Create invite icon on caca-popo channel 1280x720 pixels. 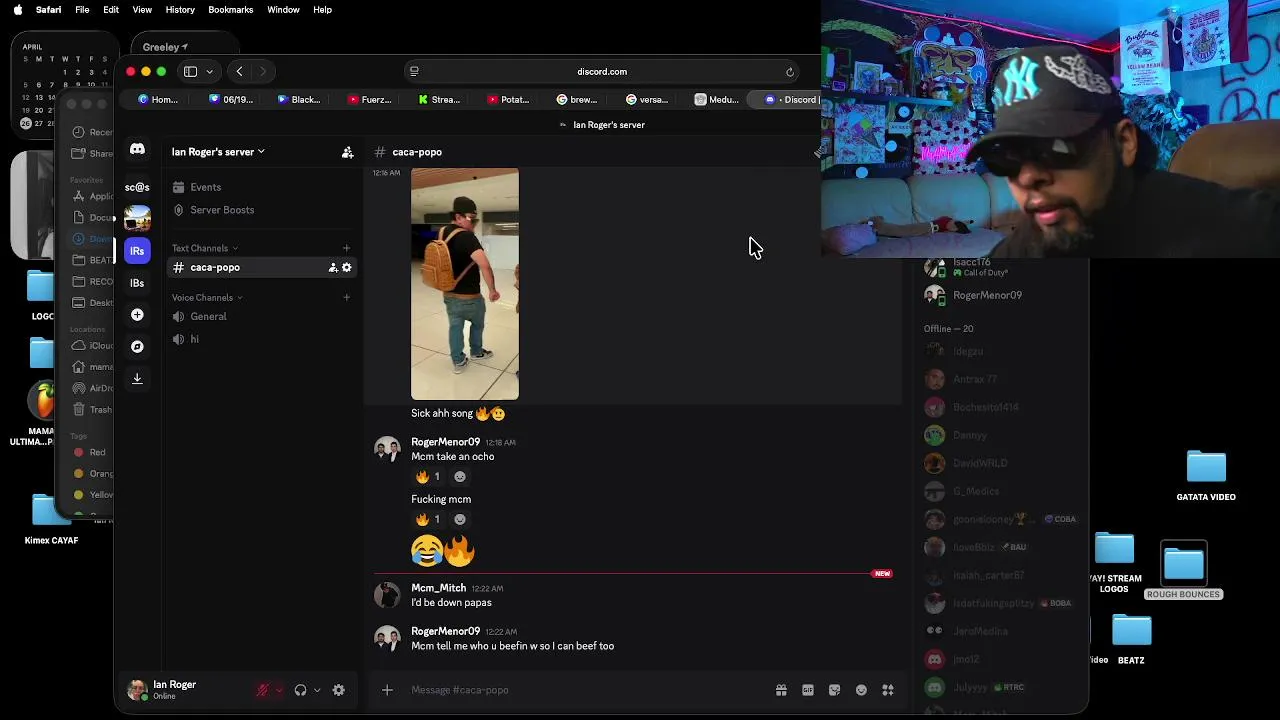333,267
